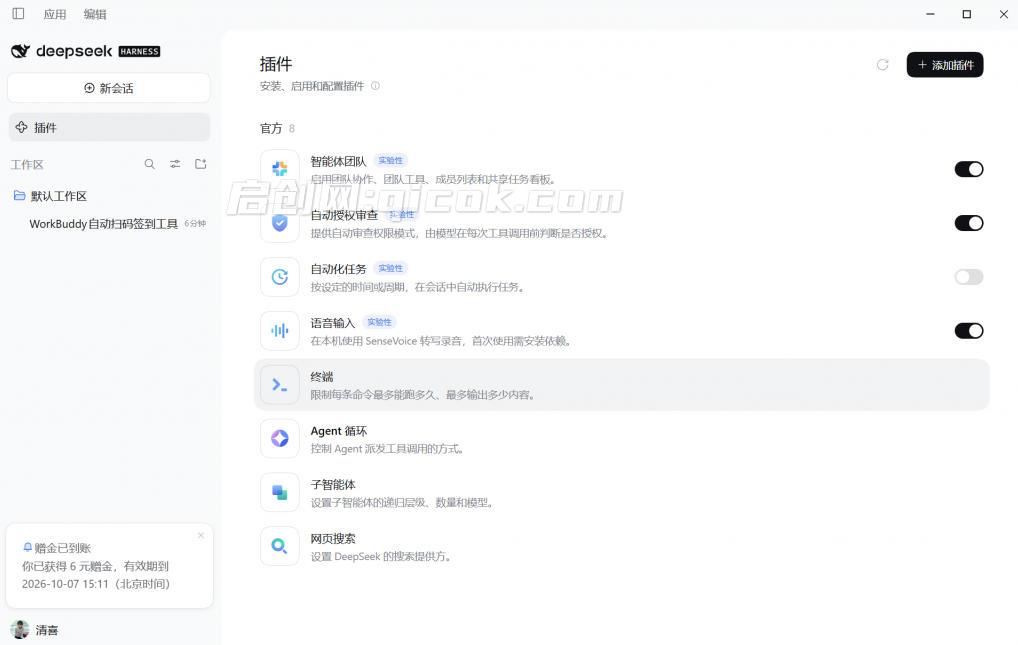This screenshot has width=1018, height=645.
Task: Click 添加插件 button
Action: pyautogui.click(x=945, y=64)
